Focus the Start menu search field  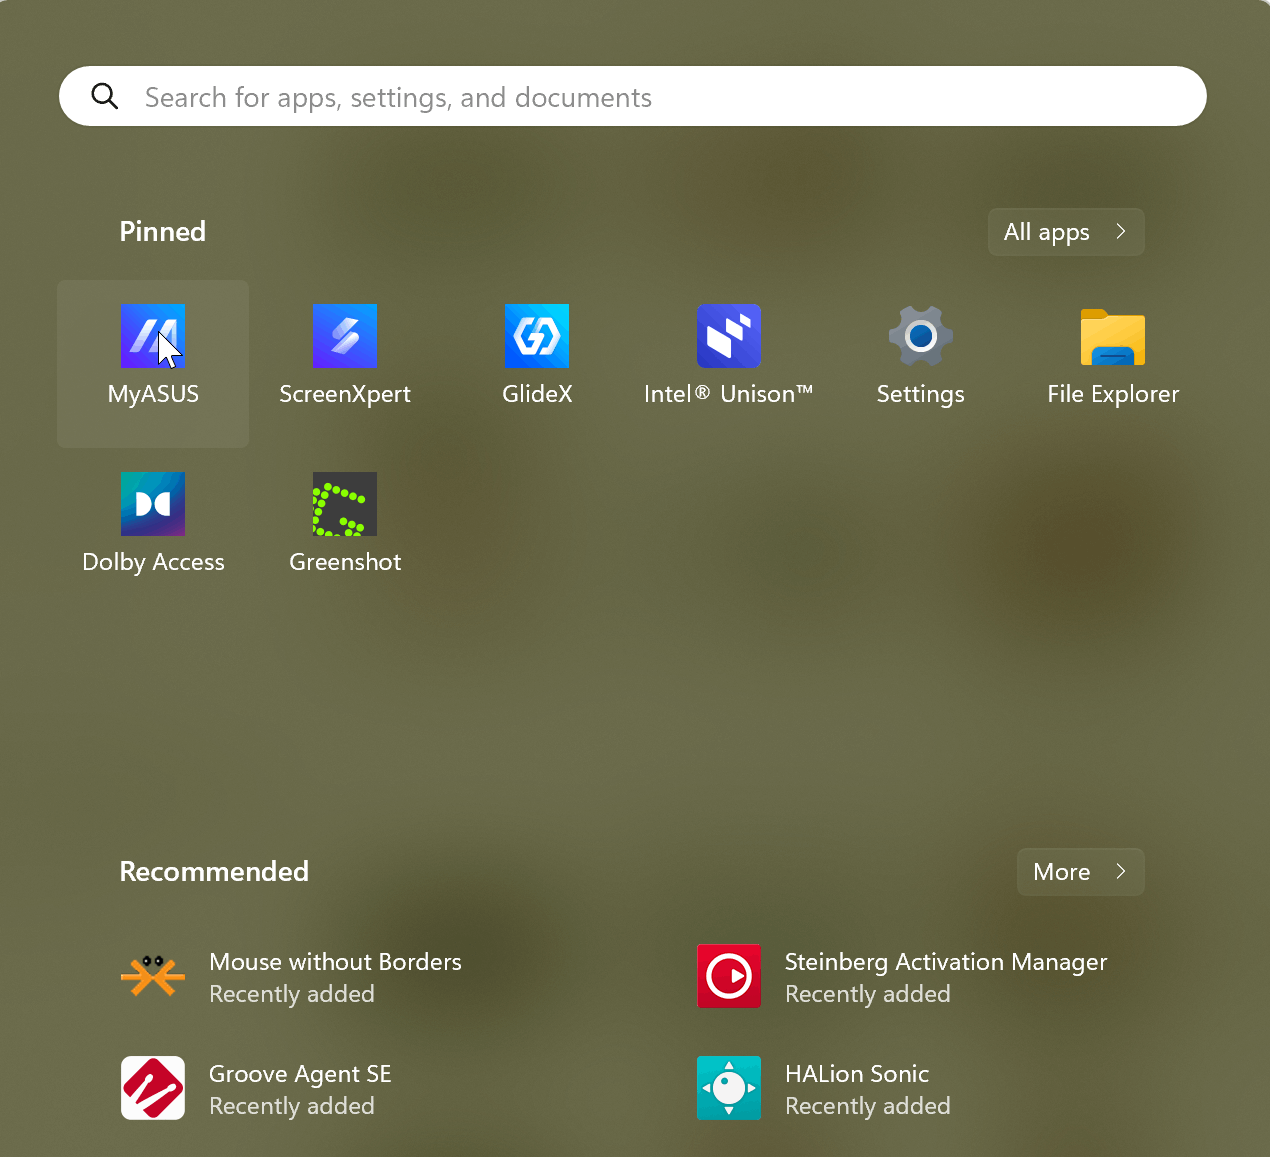633,96
